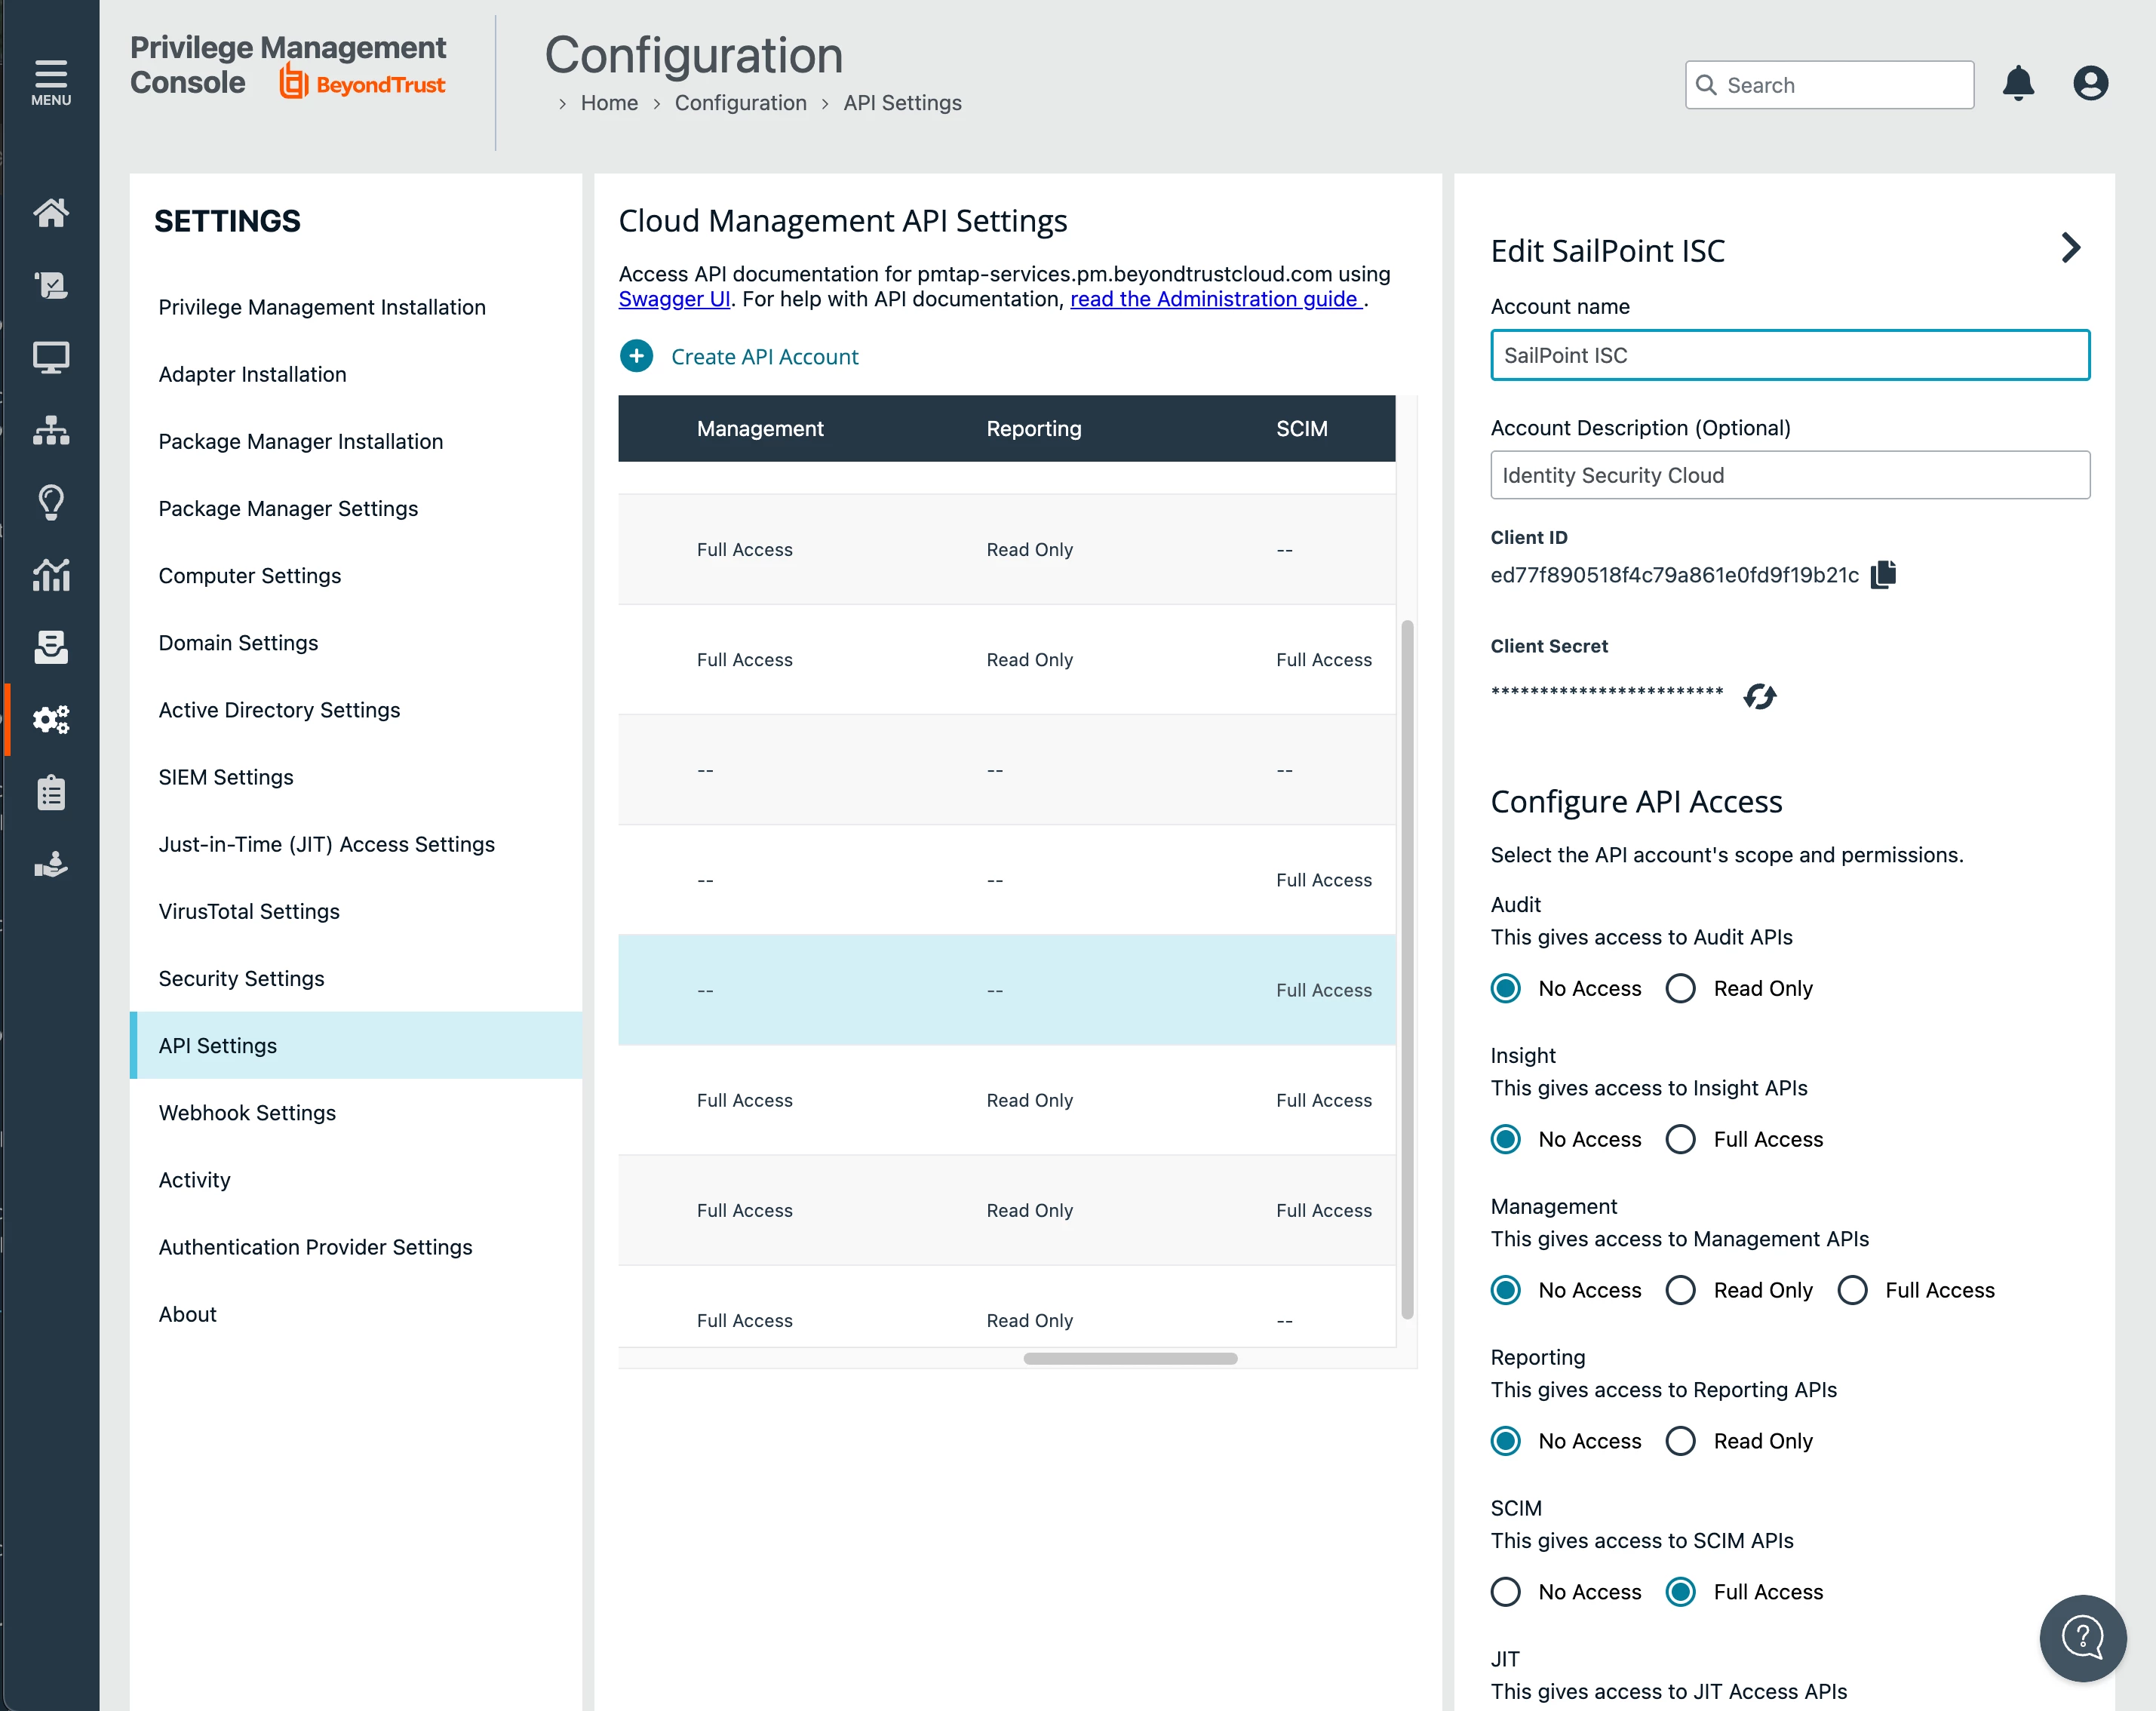Click the BeyondTrust logo
The width and height of the screenshot is (2156, 1711).
point(363,83)
